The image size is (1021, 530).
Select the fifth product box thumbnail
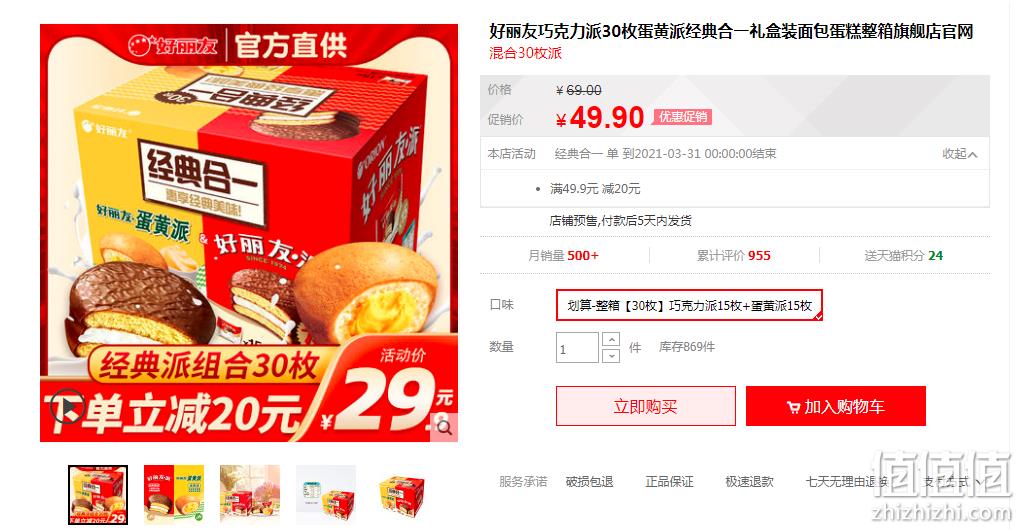401,495
